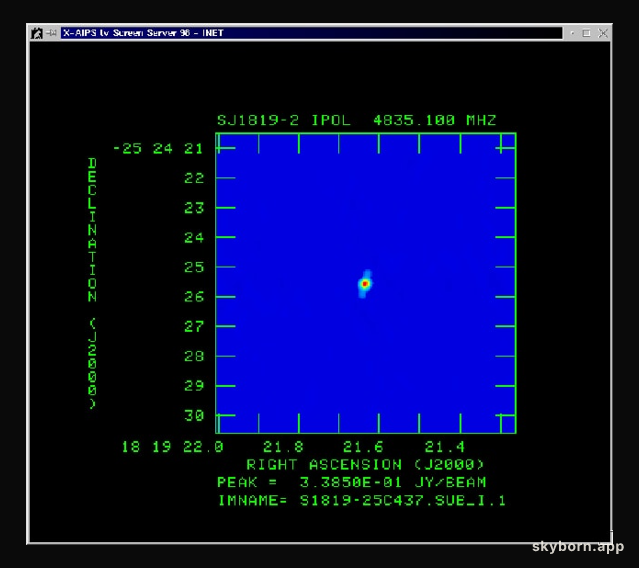
Task: Click the declination tick label '26'
Action: click(194, 297)
